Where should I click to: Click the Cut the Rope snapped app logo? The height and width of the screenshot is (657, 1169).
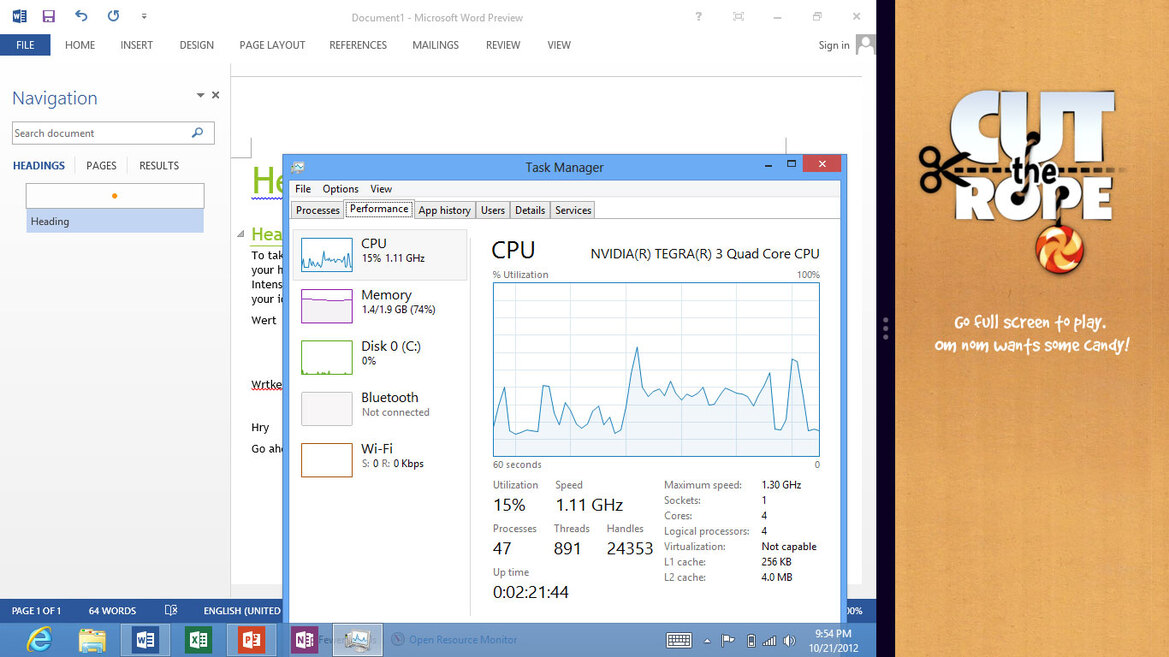coord(1020,181)
